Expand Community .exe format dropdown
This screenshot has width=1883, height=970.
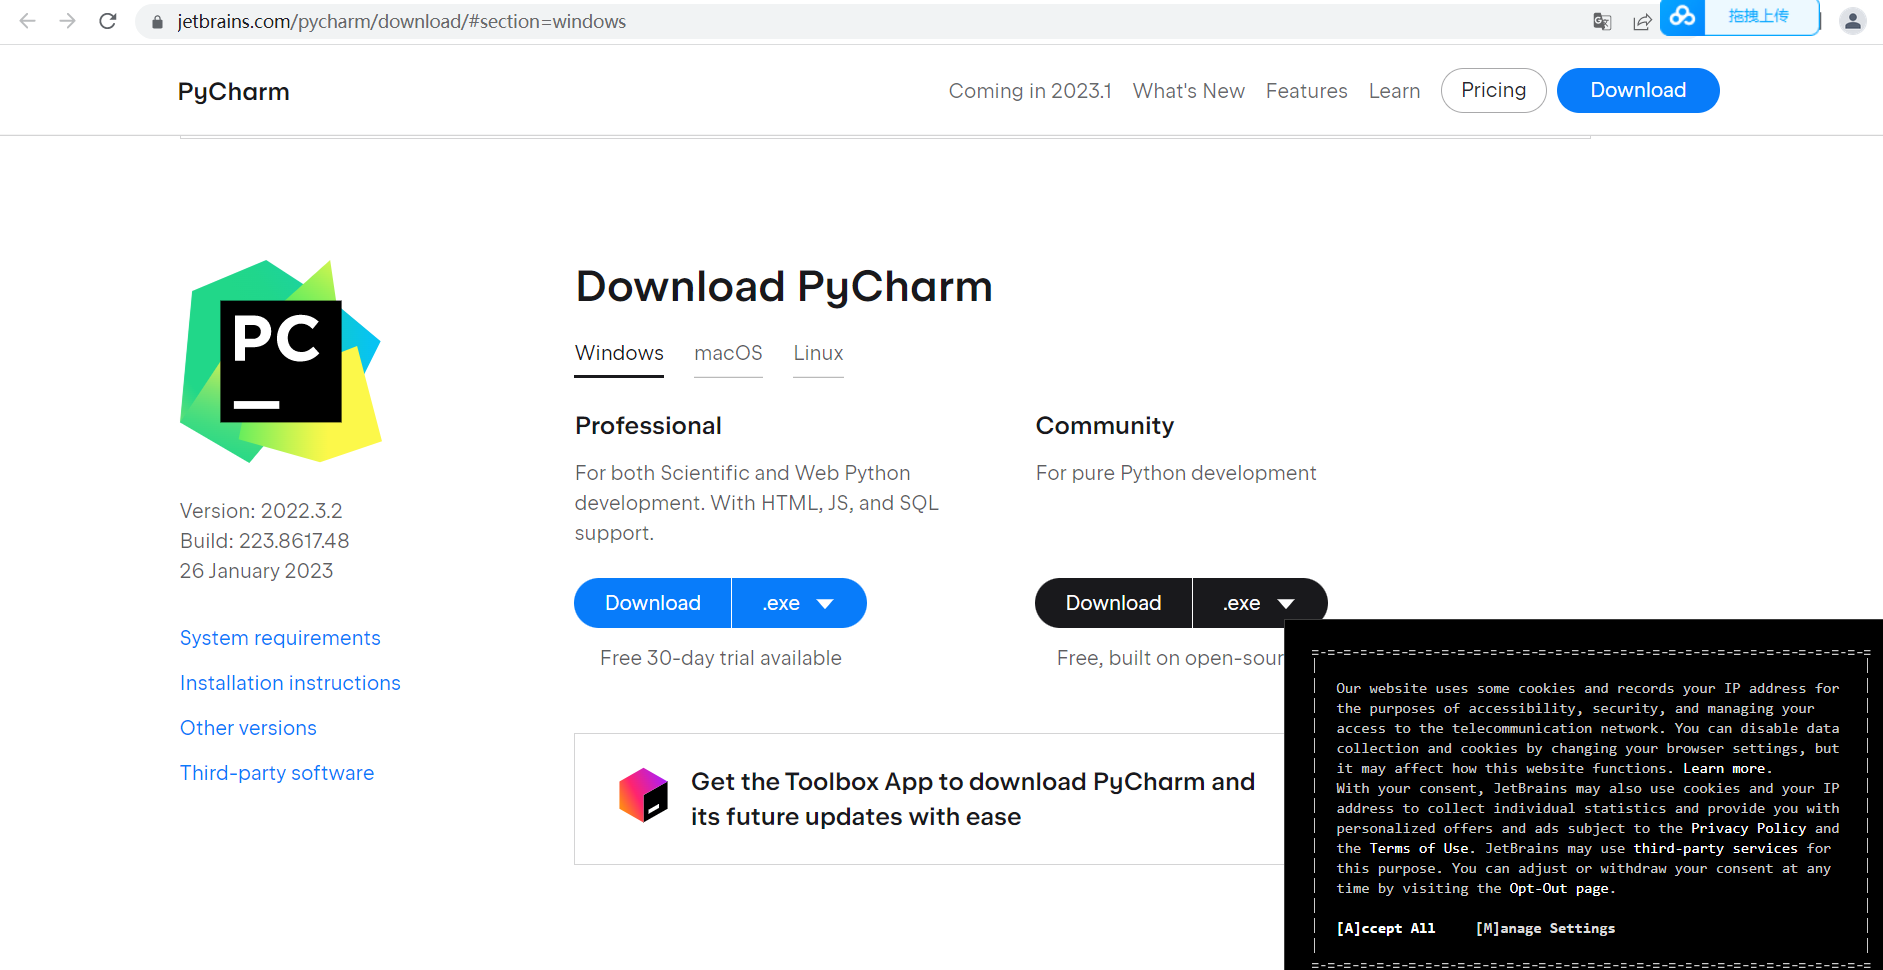pos(1260,603)
